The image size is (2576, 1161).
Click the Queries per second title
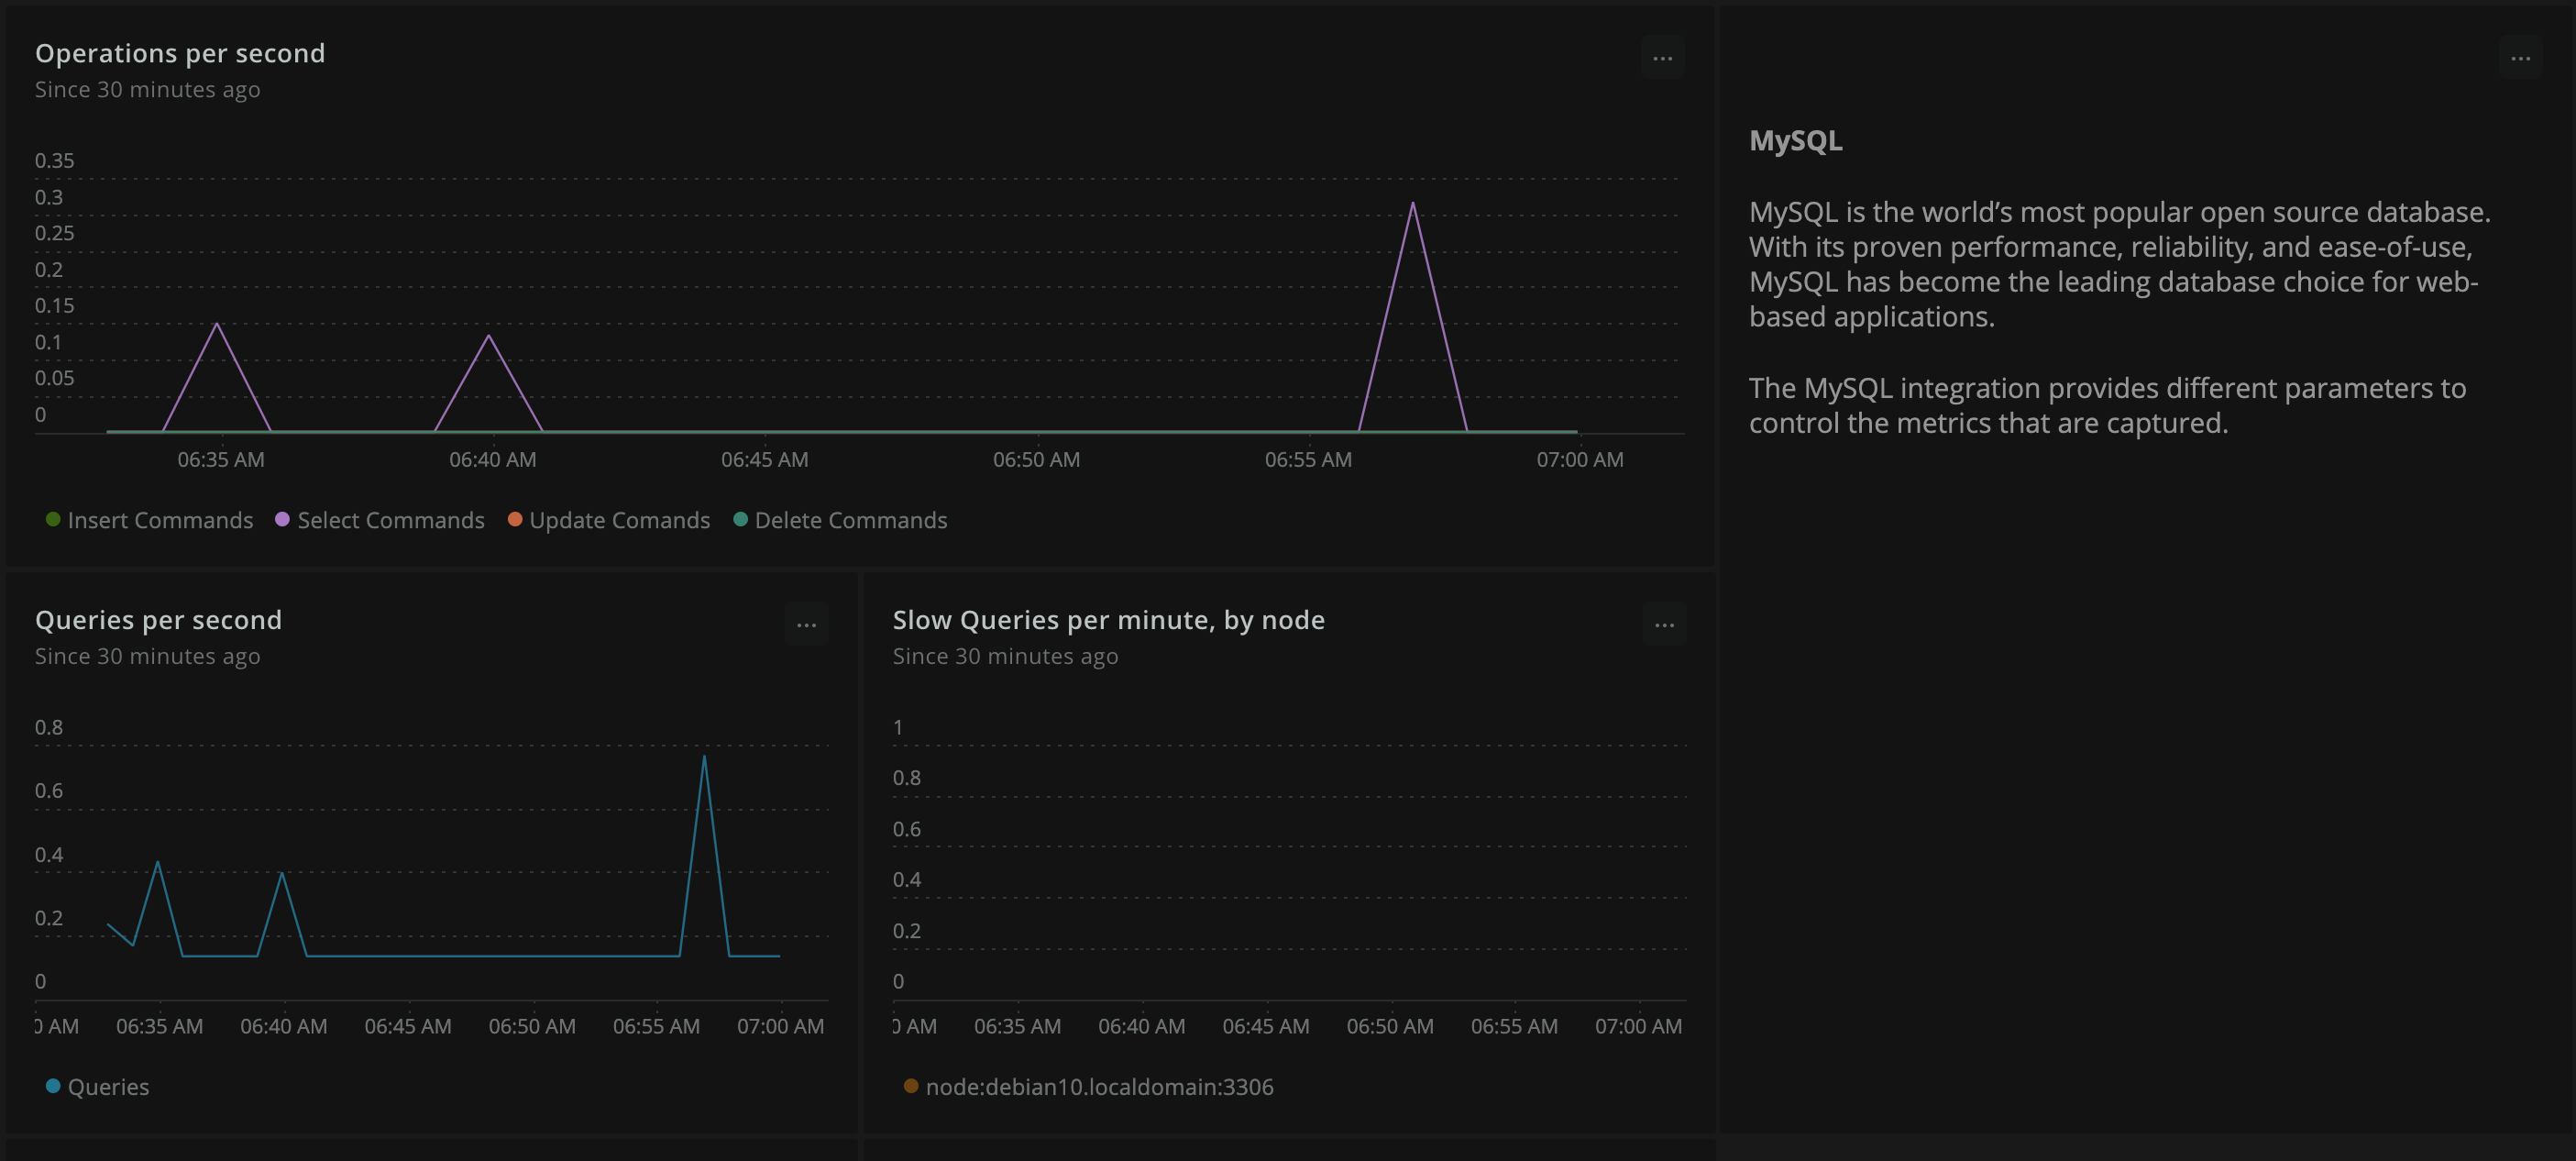pos(158,620)
